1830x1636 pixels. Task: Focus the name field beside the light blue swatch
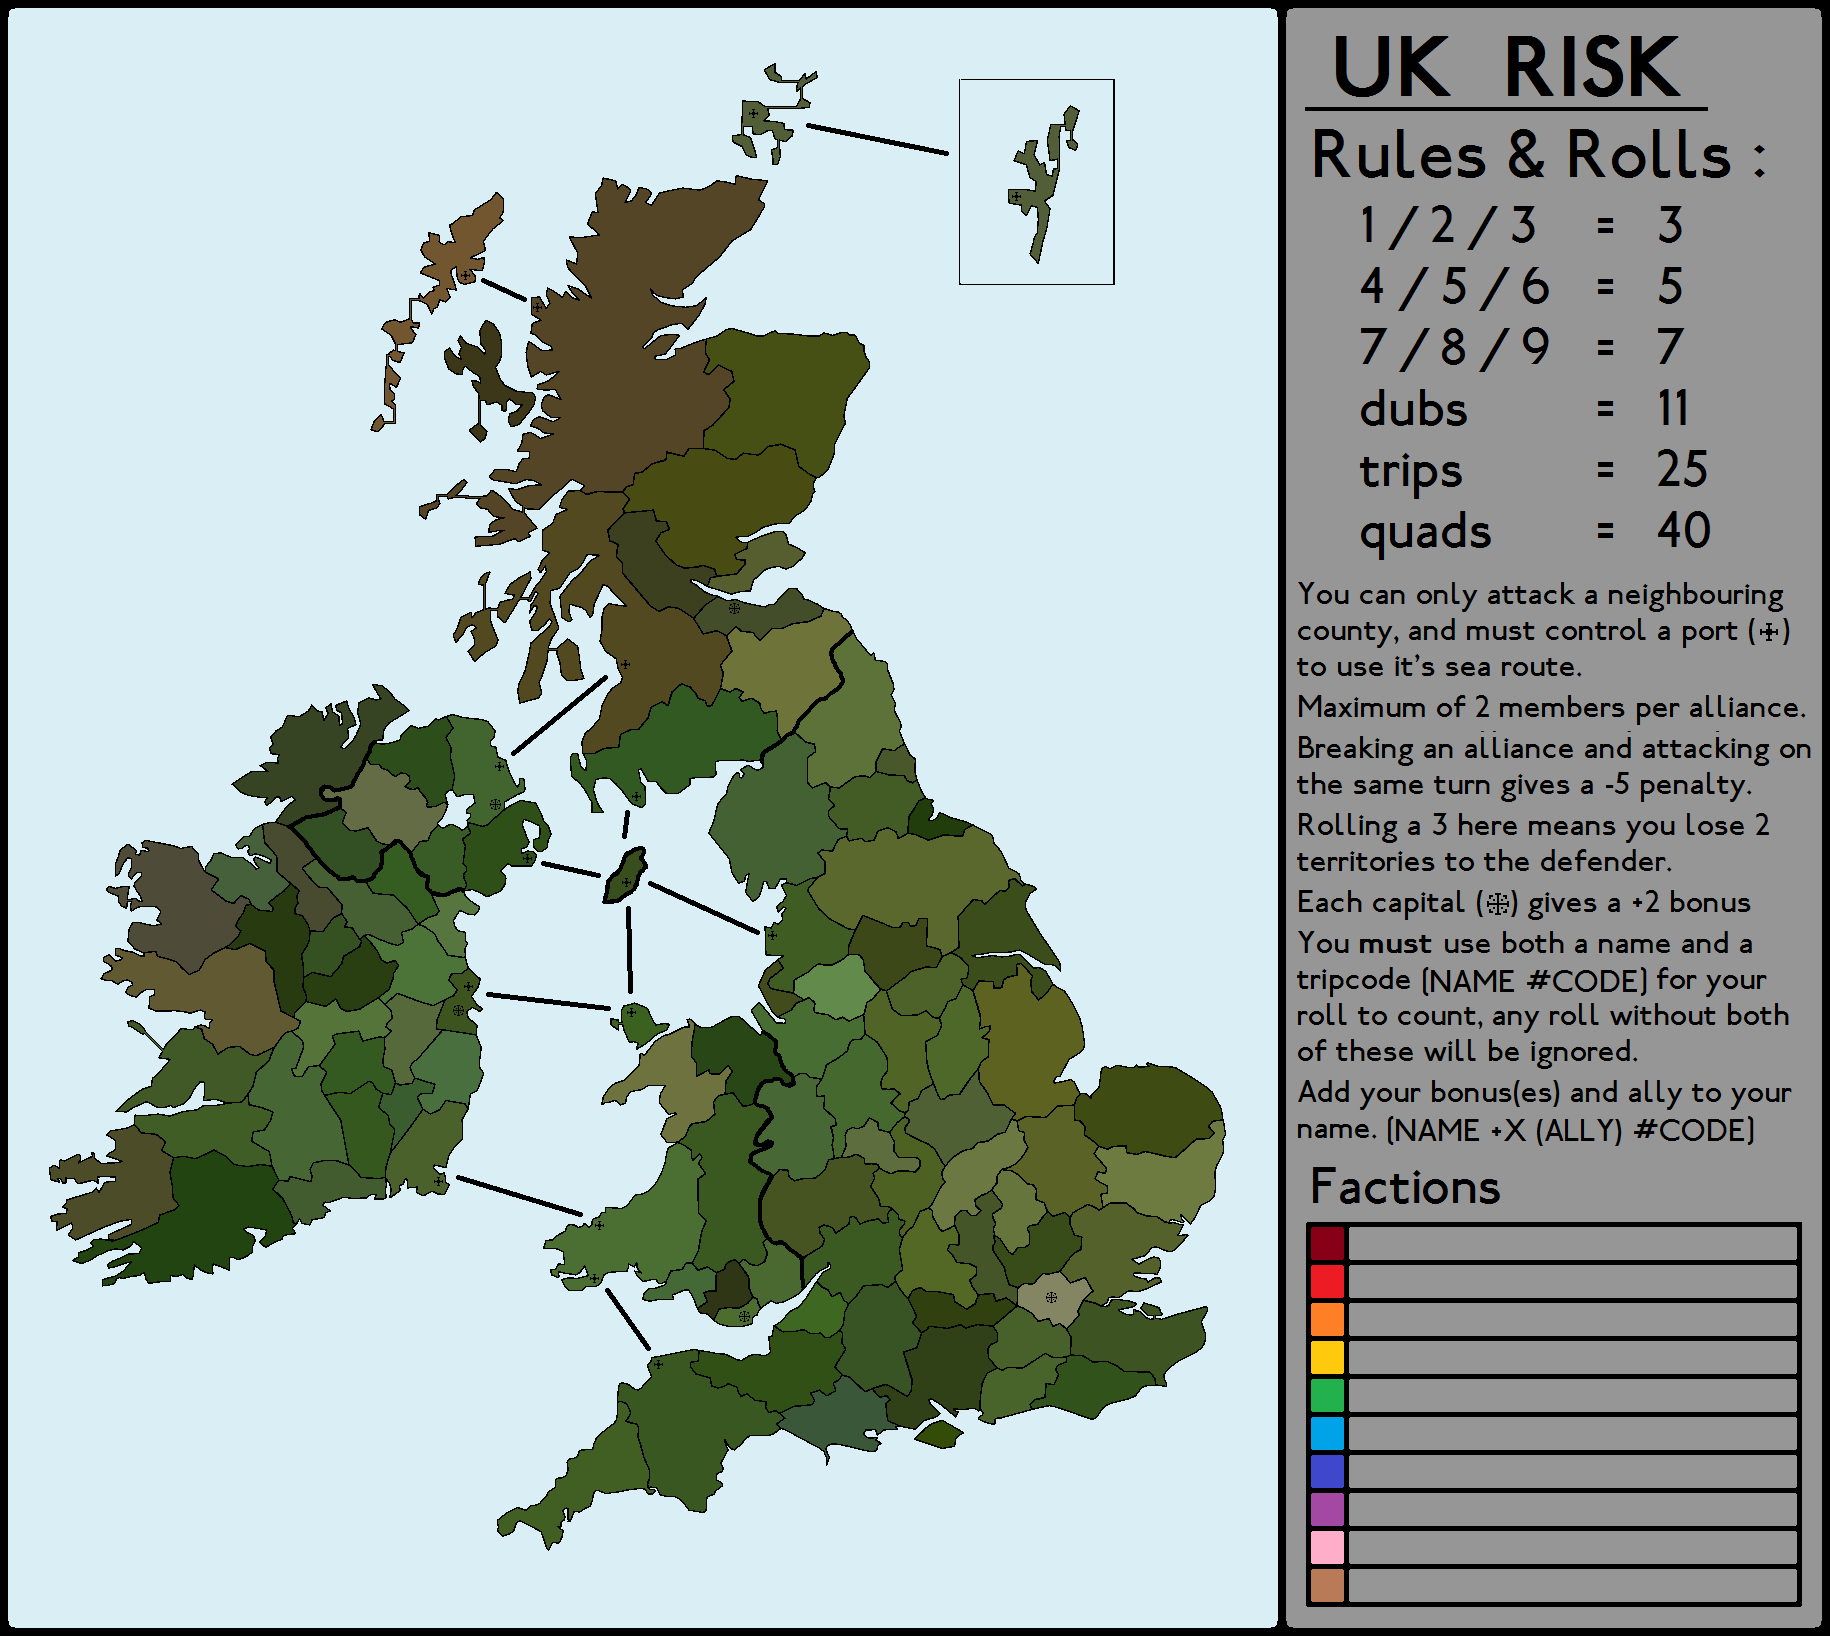1573,1434
